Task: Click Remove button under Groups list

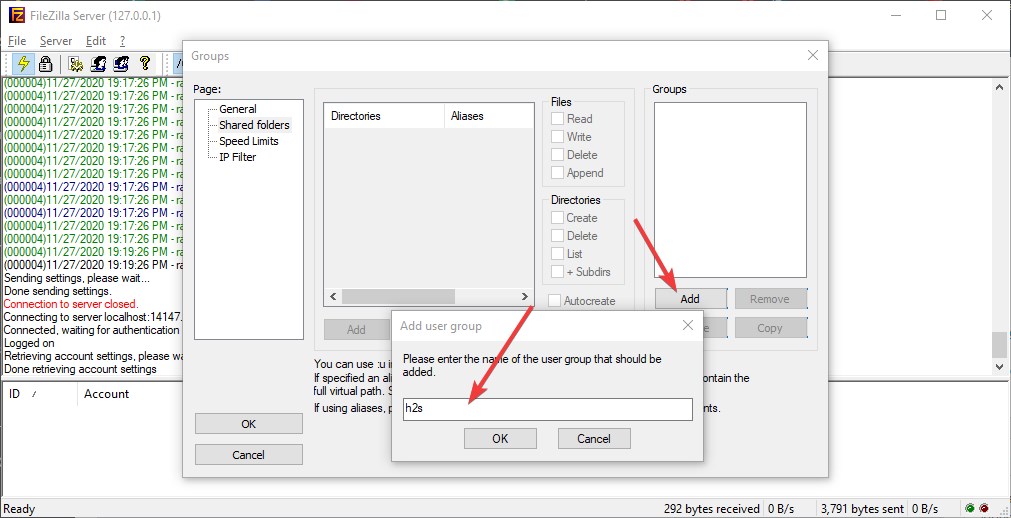Action: point(770,299)
